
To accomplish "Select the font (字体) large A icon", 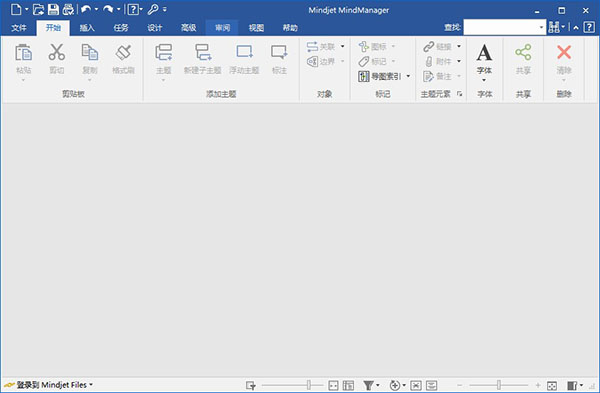I will [x=484, y=53].
